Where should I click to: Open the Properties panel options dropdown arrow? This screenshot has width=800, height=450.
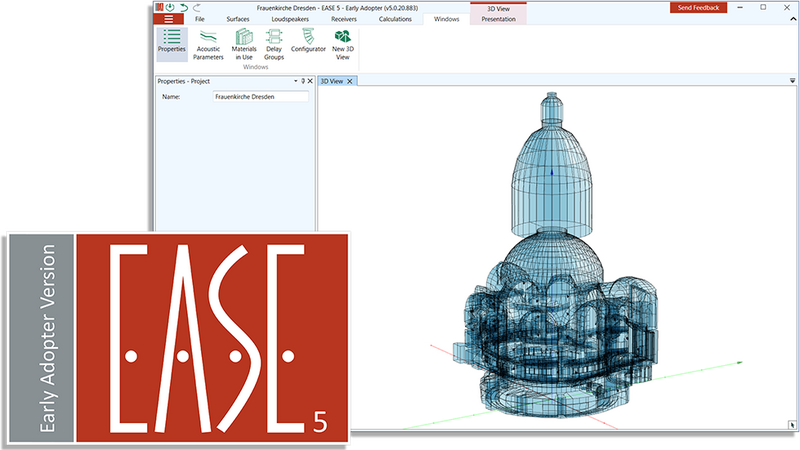[x=295, y=81]
